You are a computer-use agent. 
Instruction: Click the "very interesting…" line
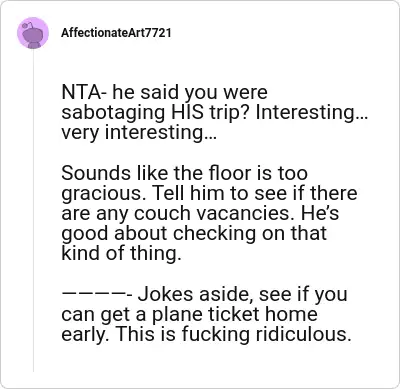click(139, 133)
